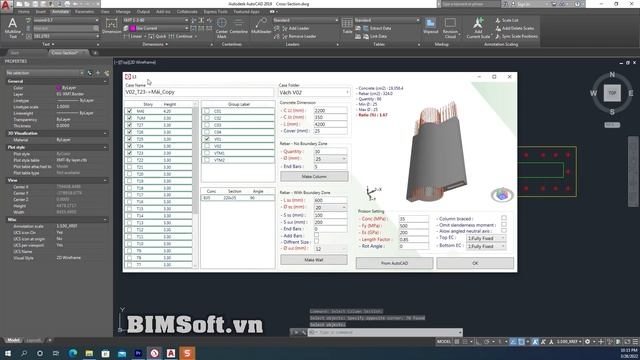
Task: Click the Add Leader tool
Action: [x=295, y=28]
